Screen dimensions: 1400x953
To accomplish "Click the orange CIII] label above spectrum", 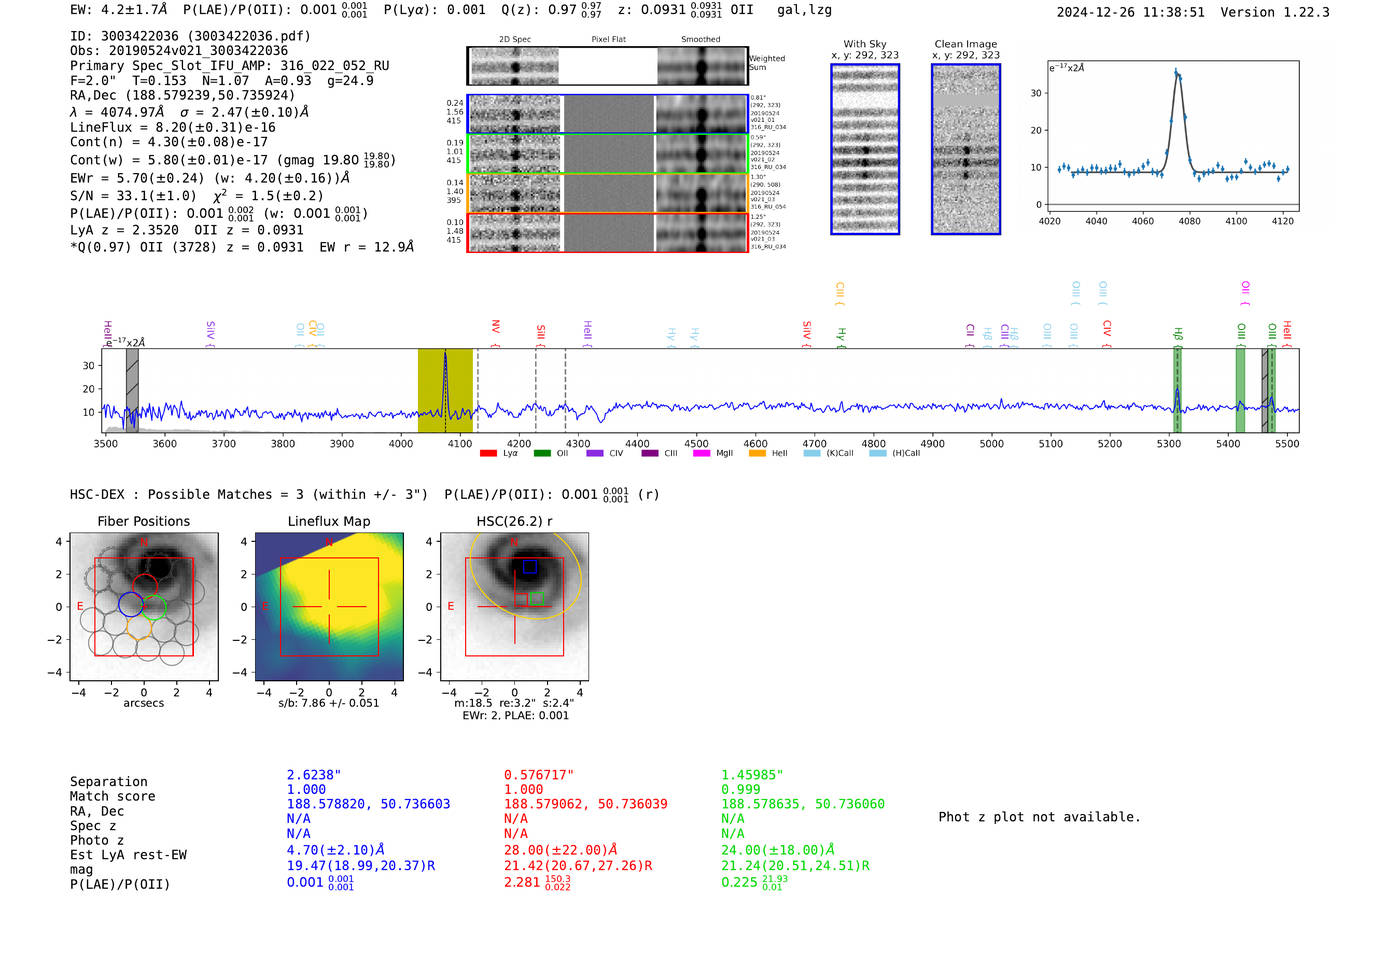I will 840,294.
